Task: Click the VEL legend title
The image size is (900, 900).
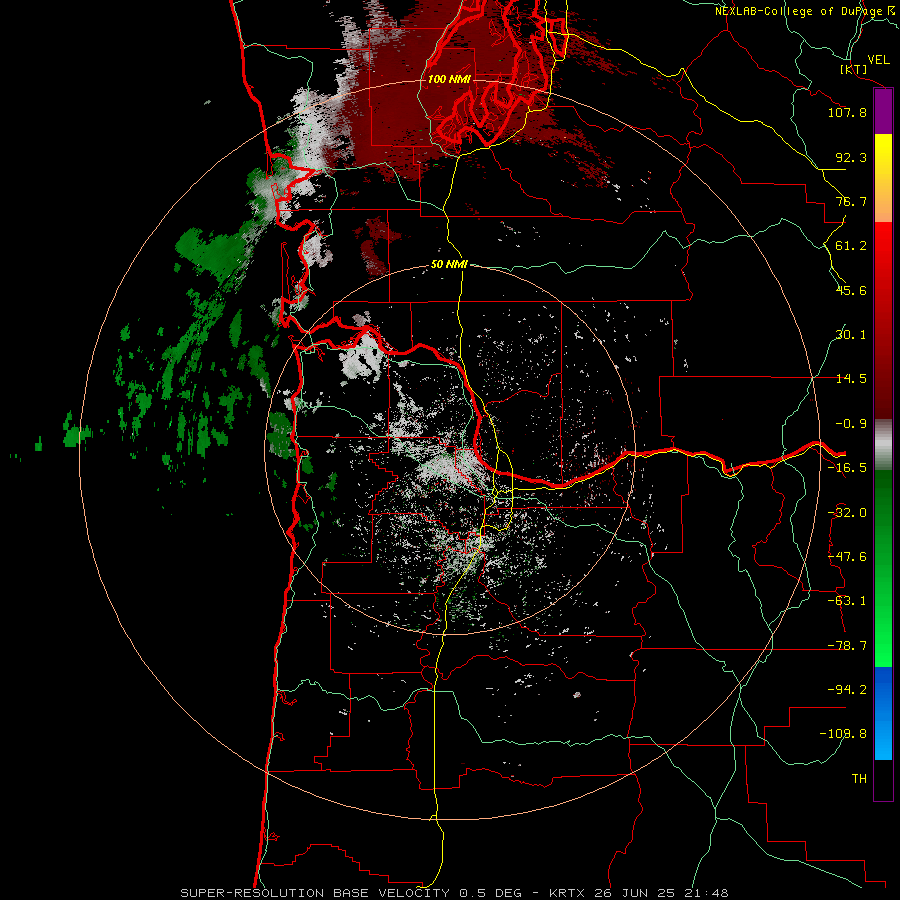Action: [878, 59]
